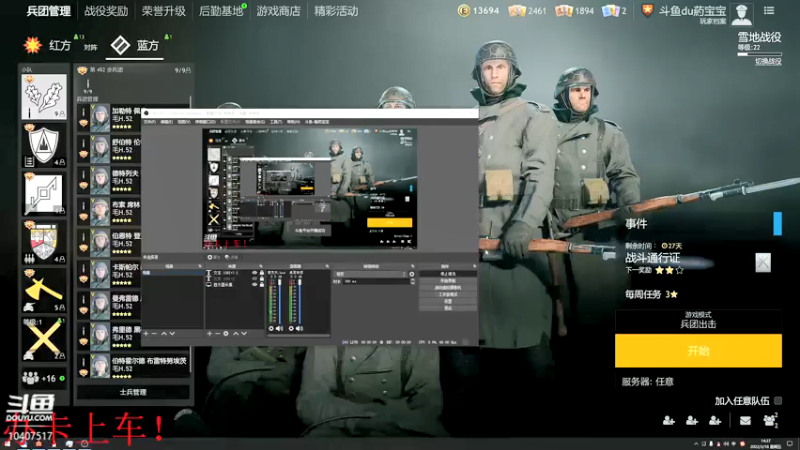The width and height of the screenshot is (800, 450).
Task: Click second blue volume slider in OBS mixer
Action: click(299, 301)
